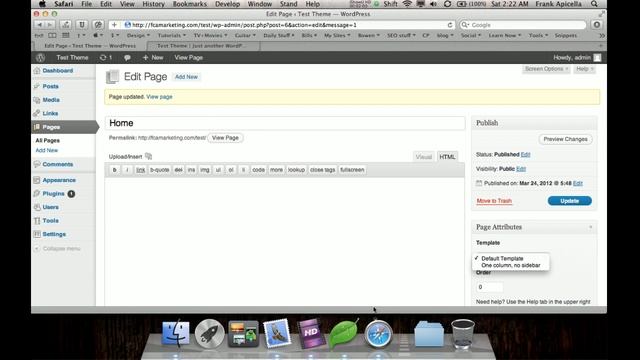Click the Safari back arrow
This screenshot has width=640, height=360.
pos(39,25)
